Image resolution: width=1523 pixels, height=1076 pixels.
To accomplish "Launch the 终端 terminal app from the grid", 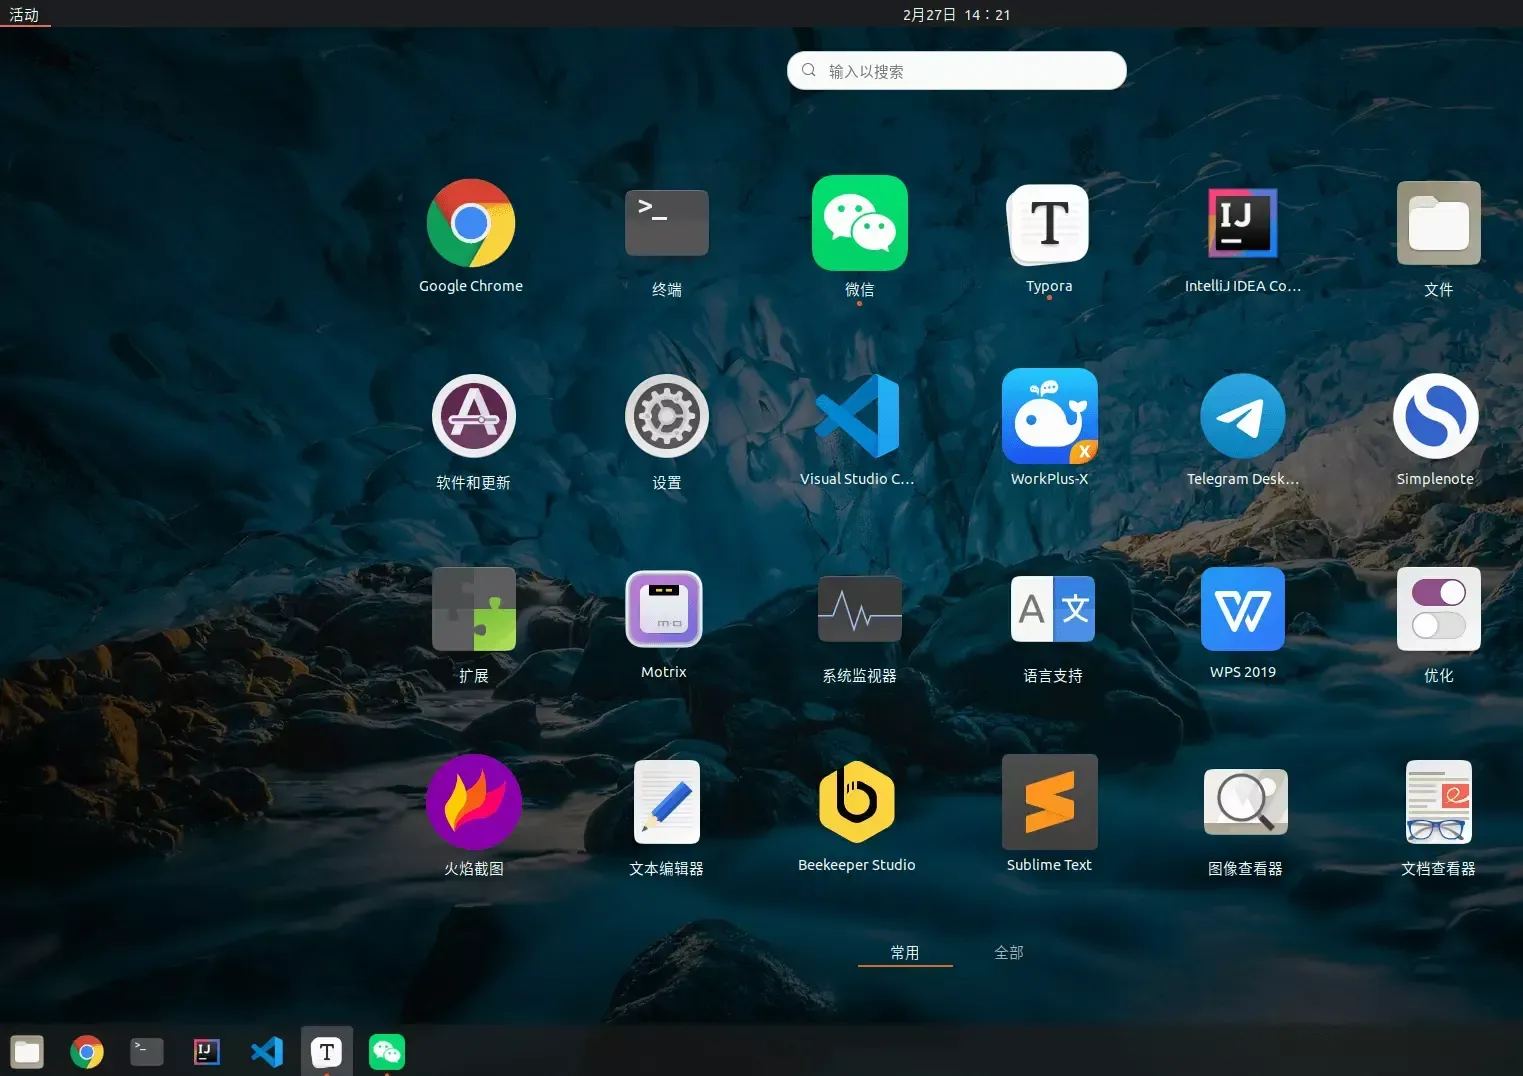I will pyautogui.click(x=667, y=223).
